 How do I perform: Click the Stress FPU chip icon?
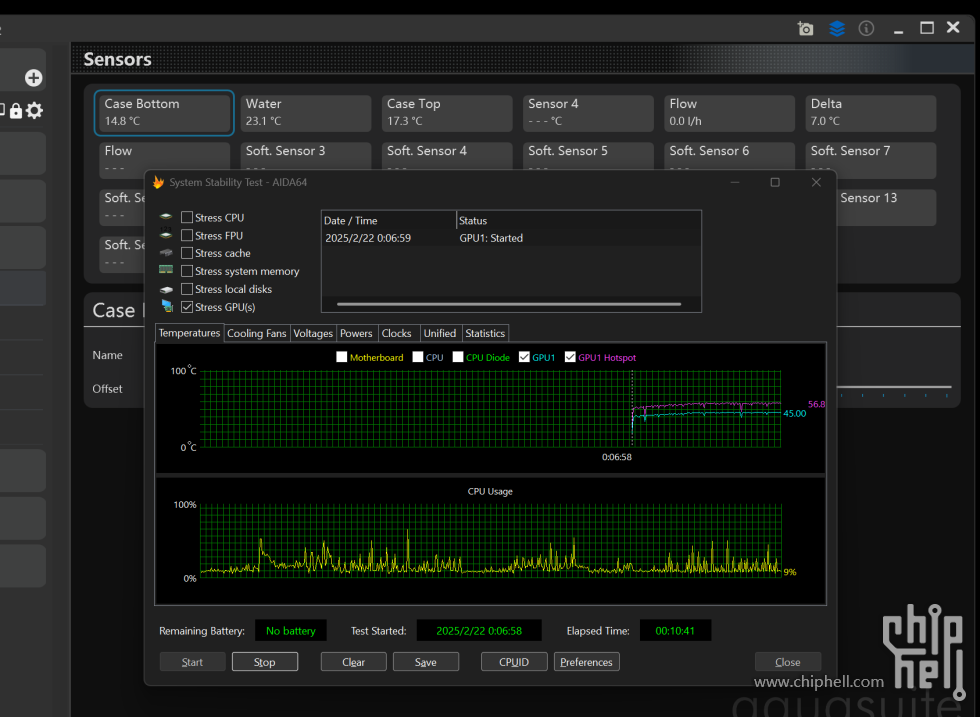coord(166,234)
